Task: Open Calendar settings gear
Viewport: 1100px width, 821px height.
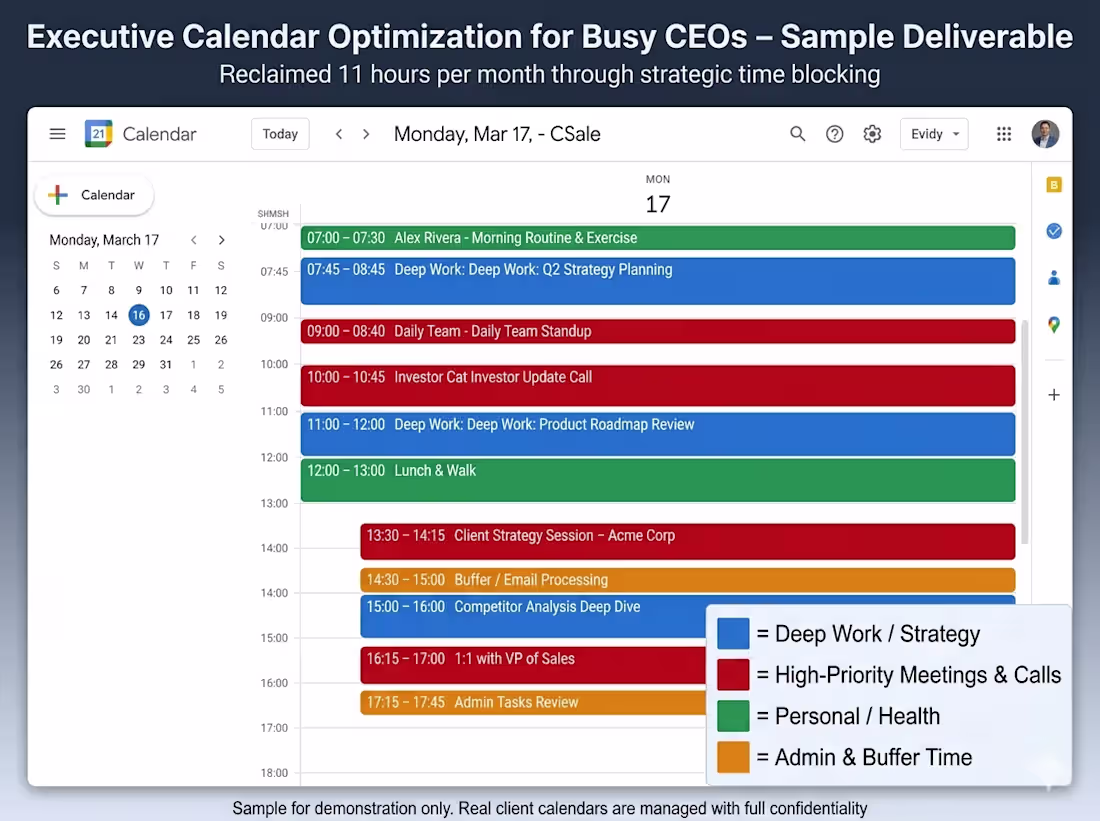Action: 871,133
